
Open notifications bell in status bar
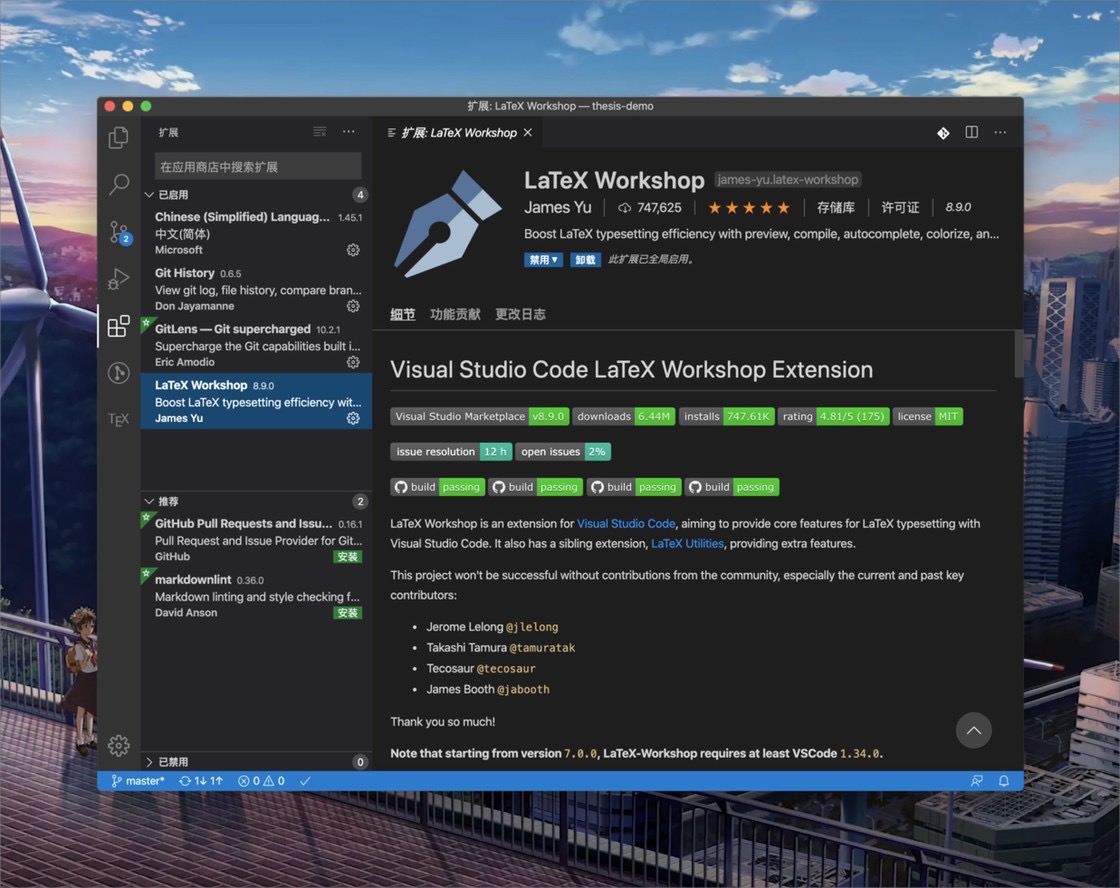[1004, 781]
